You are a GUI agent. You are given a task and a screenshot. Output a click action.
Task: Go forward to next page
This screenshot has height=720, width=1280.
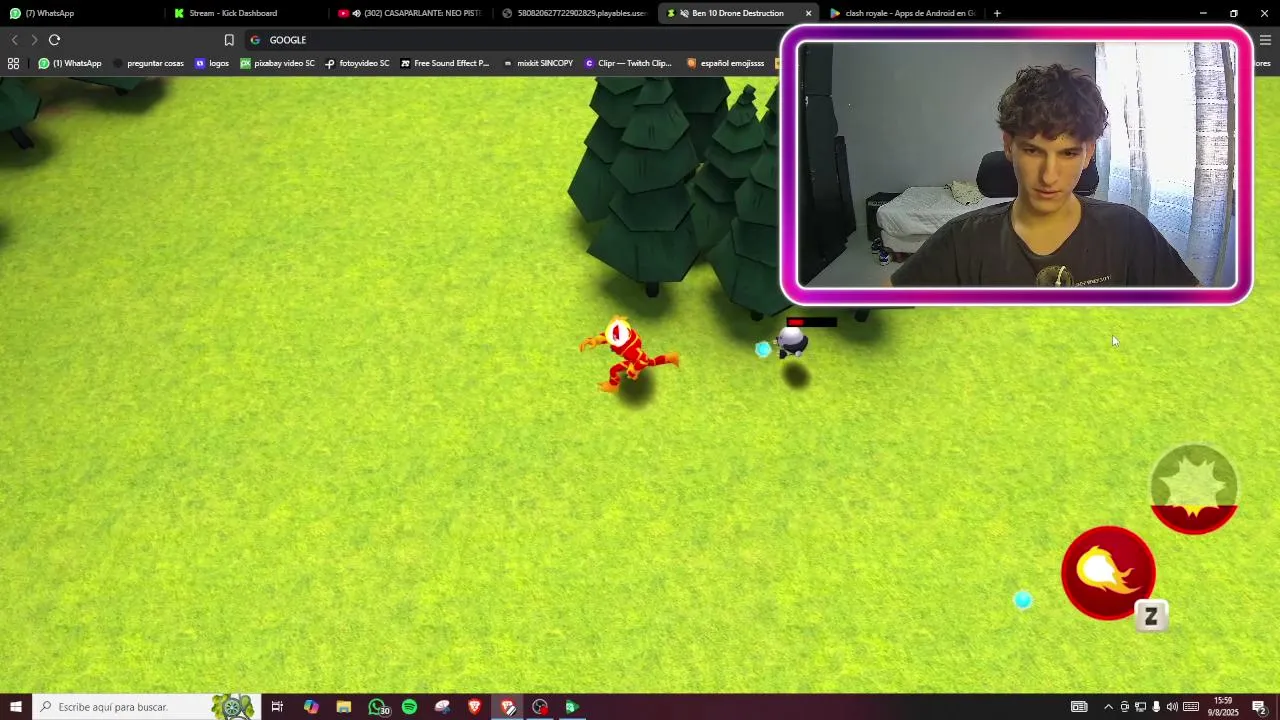coord(34,40)
